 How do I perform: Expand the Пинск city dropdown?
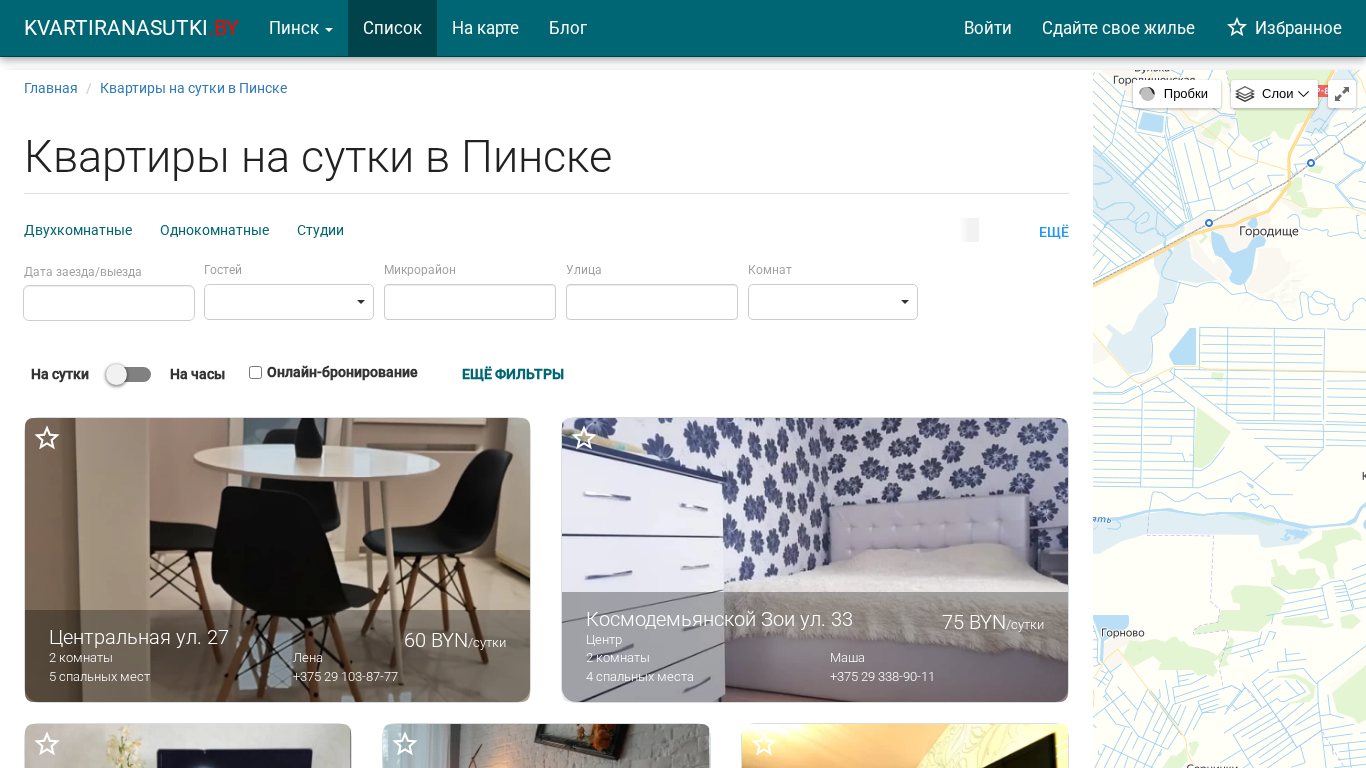300,28
